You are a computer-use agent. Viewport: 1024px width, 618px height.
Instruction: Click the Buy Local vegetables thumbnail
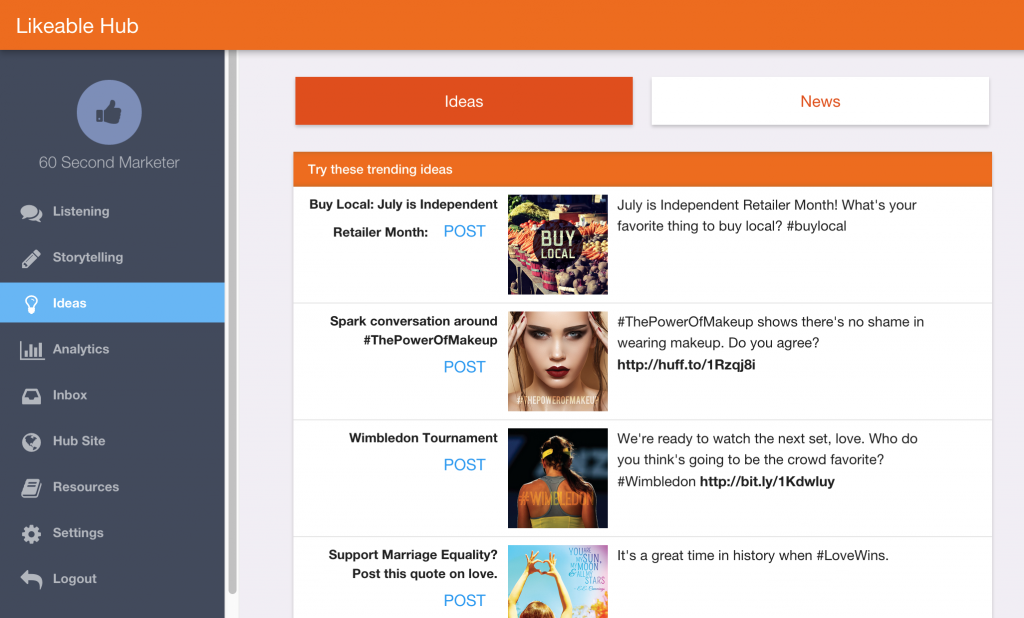pyautogui.click(x=557, y=244)
